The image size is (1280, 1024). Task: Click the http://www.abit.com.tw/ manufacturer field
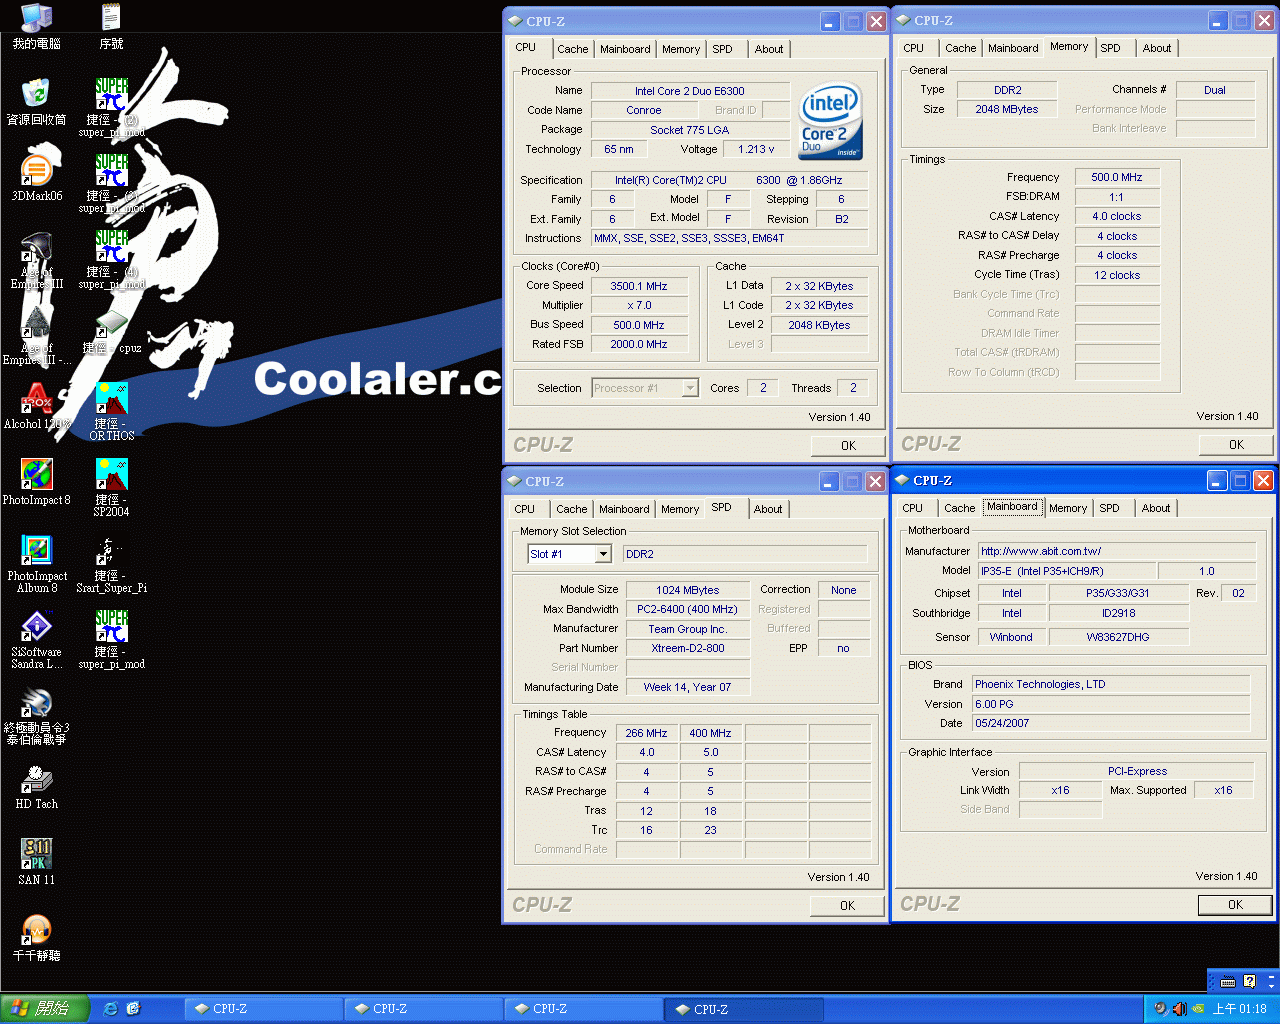pos(1117,551)
